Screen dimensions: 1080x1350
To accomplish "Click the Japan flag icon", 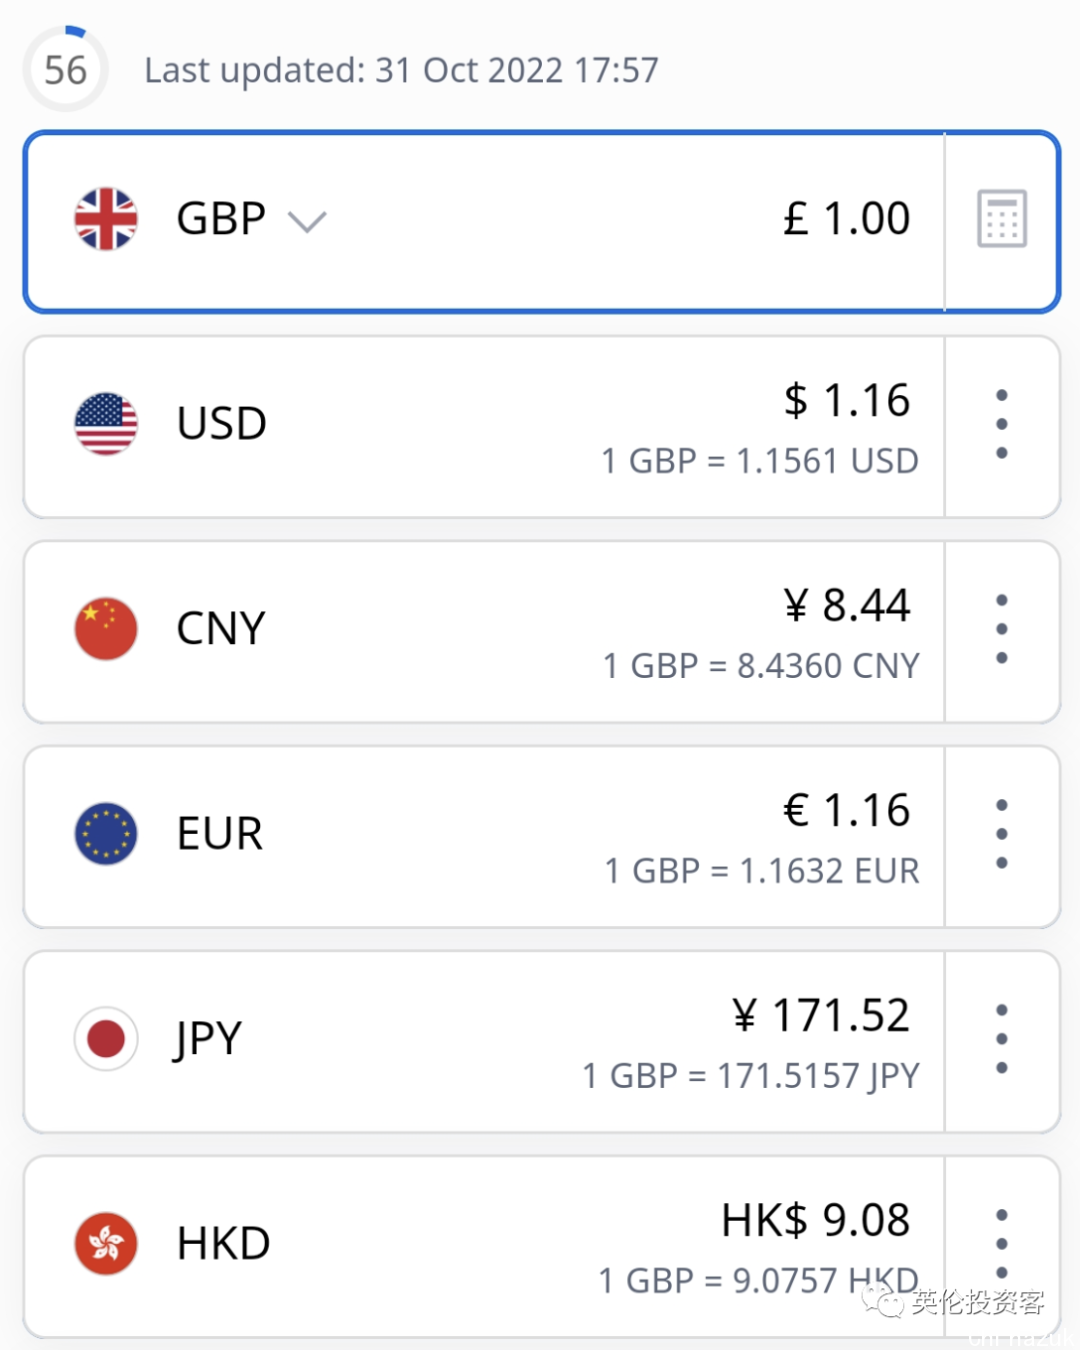I will 106,1039.
